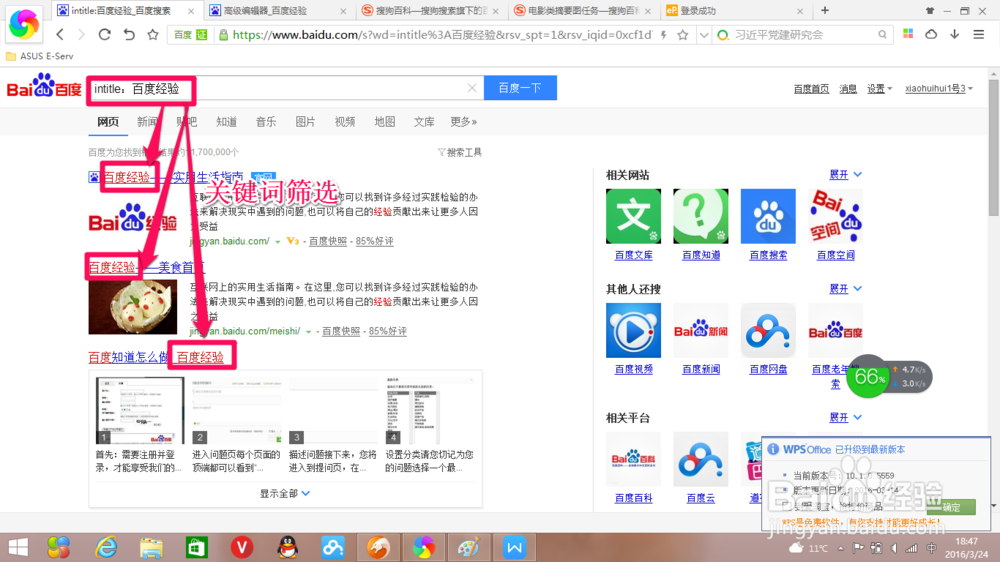Open 搜索工具 filter tools
This screenshot has width=1000, height=562.
460,152
